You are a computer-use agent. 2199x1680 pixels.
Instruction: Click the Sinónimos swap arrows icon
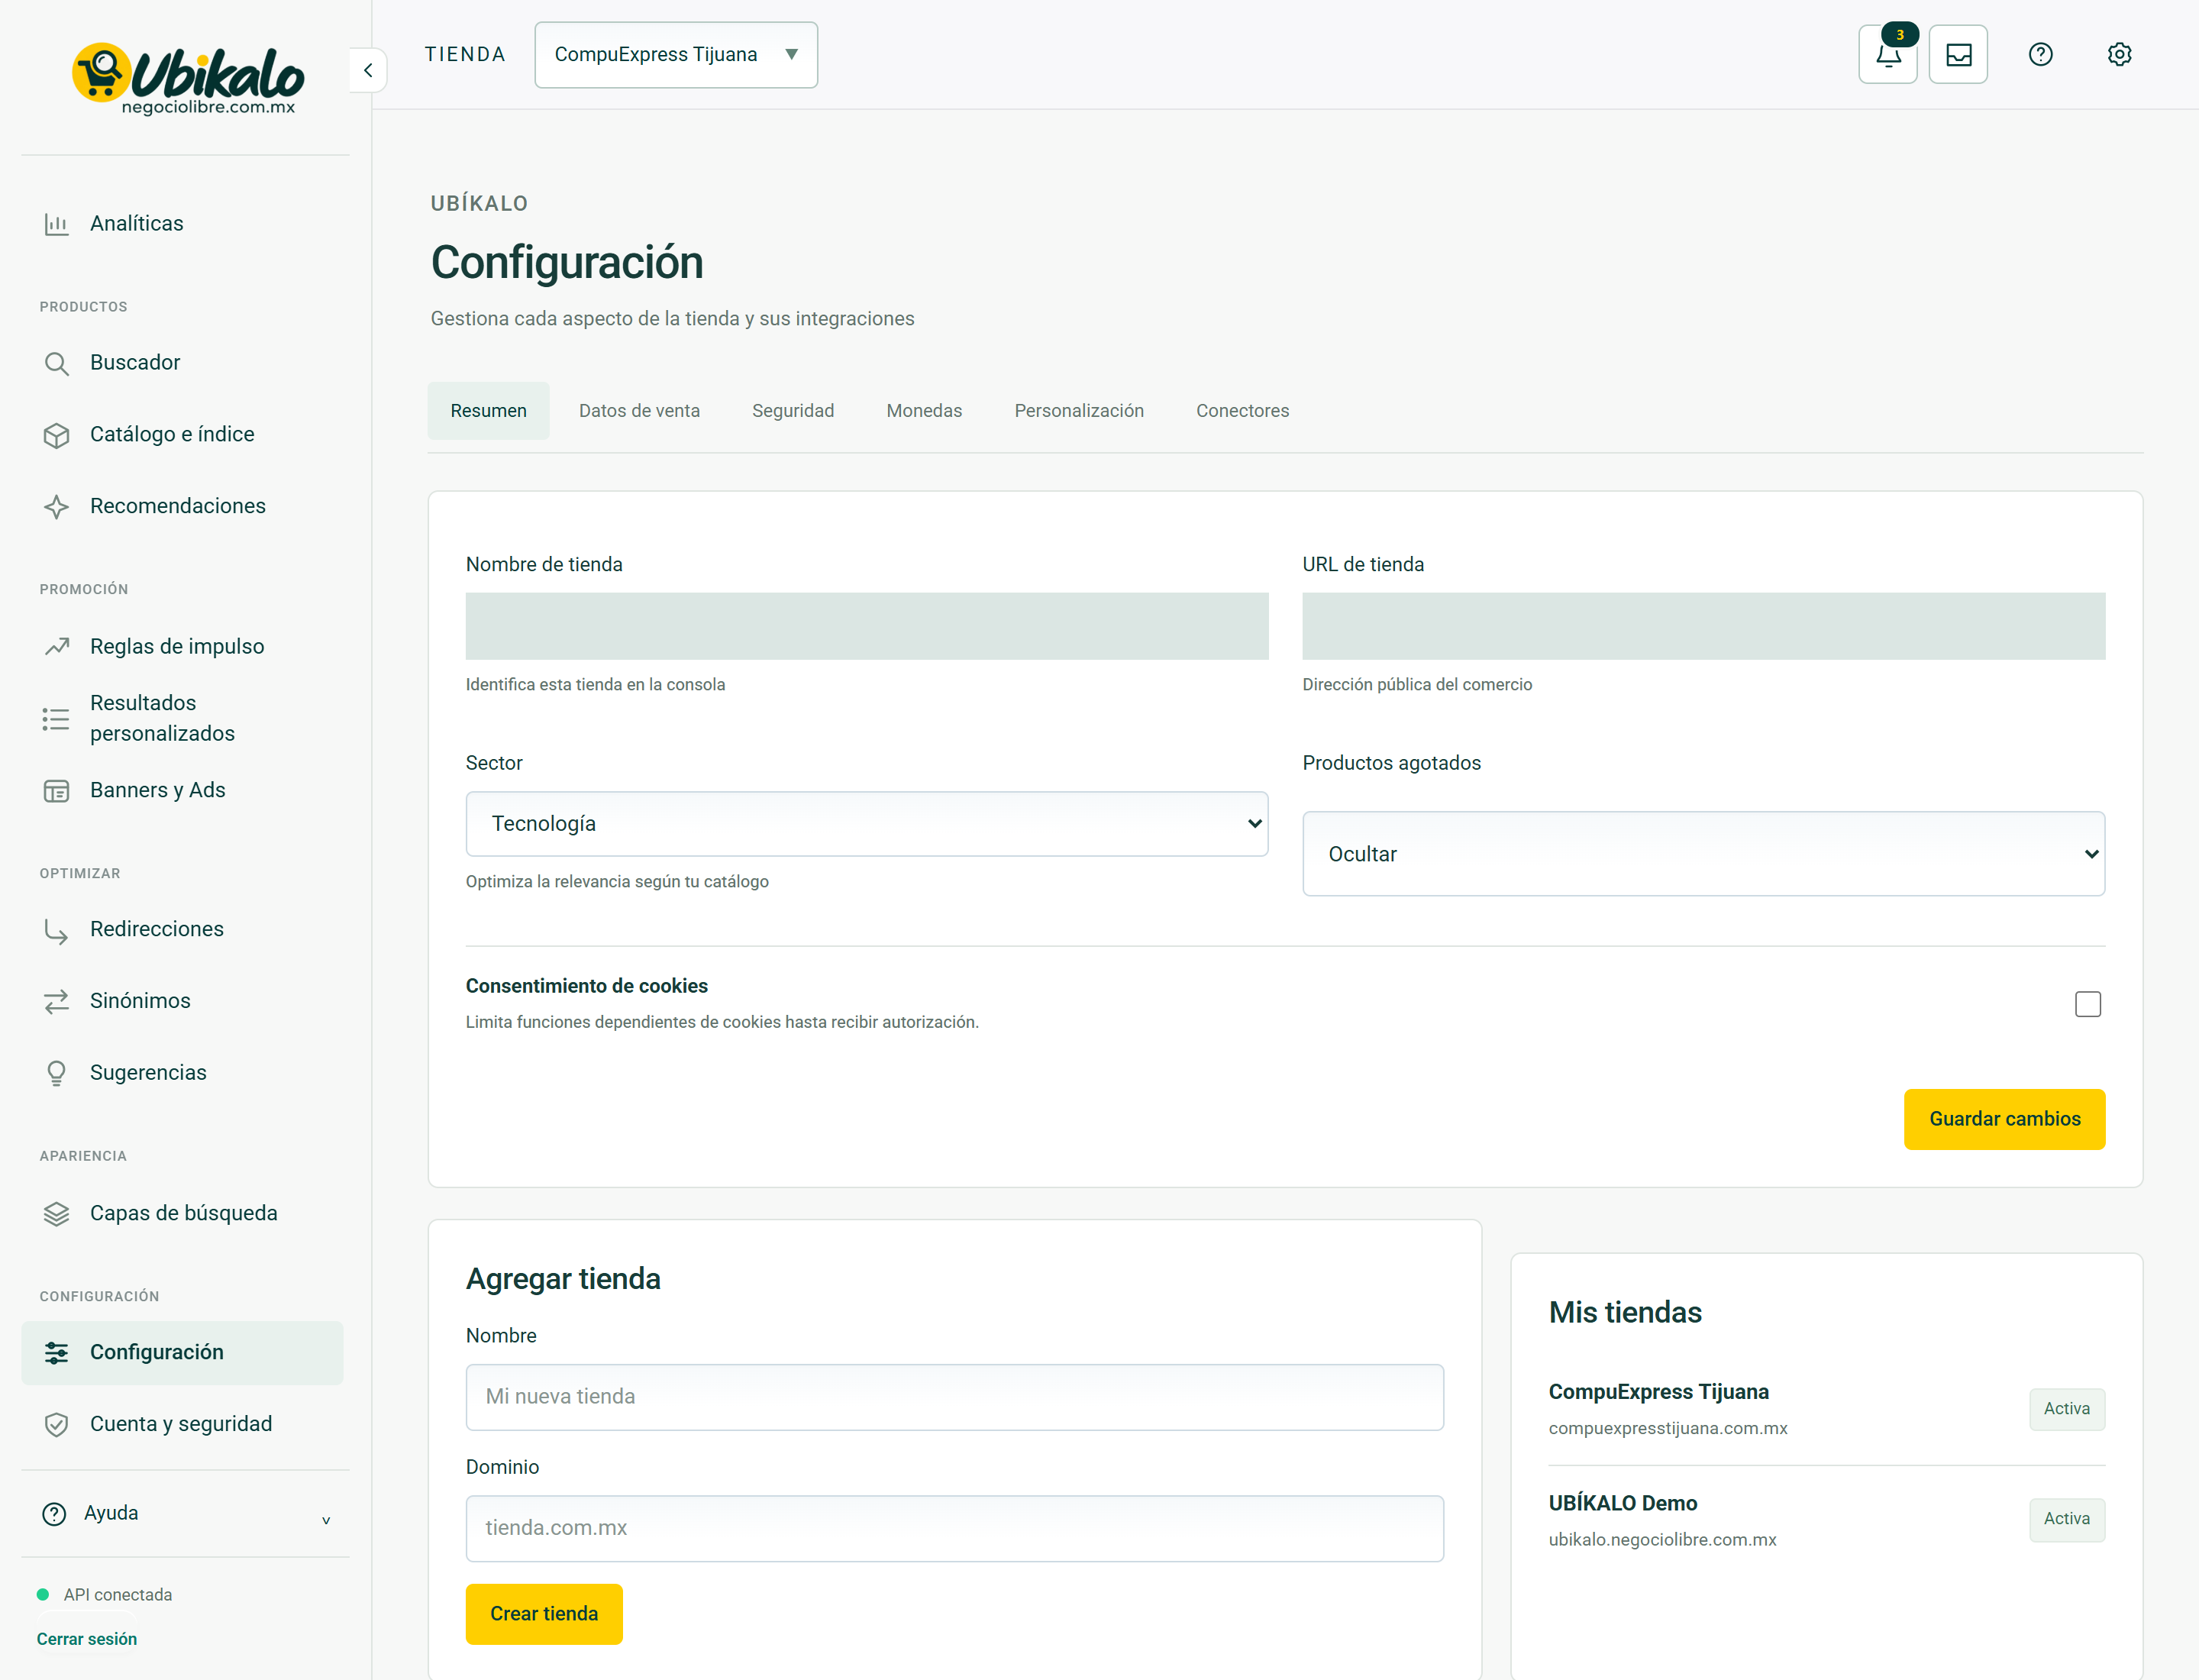56,1001
